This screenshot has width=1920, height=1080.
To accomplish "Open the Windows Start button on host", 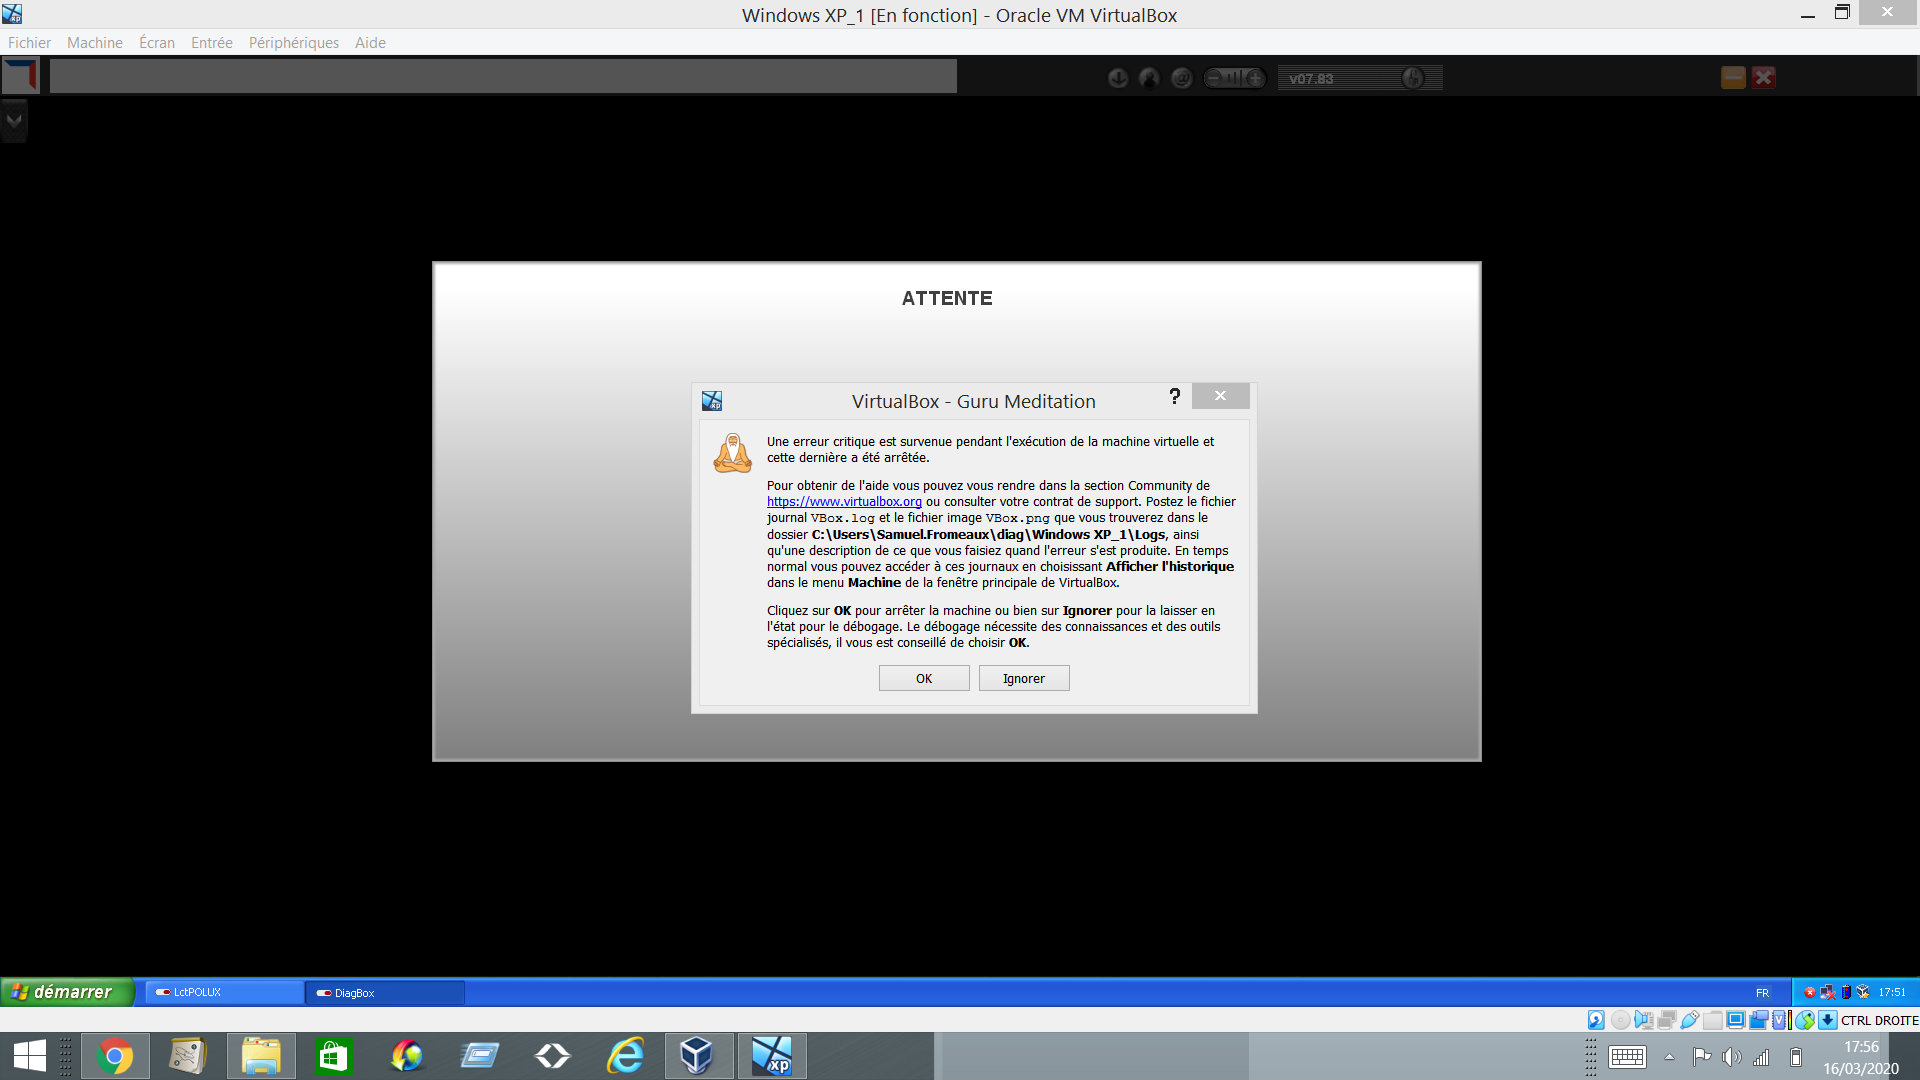I will [x=30, y=1056].
